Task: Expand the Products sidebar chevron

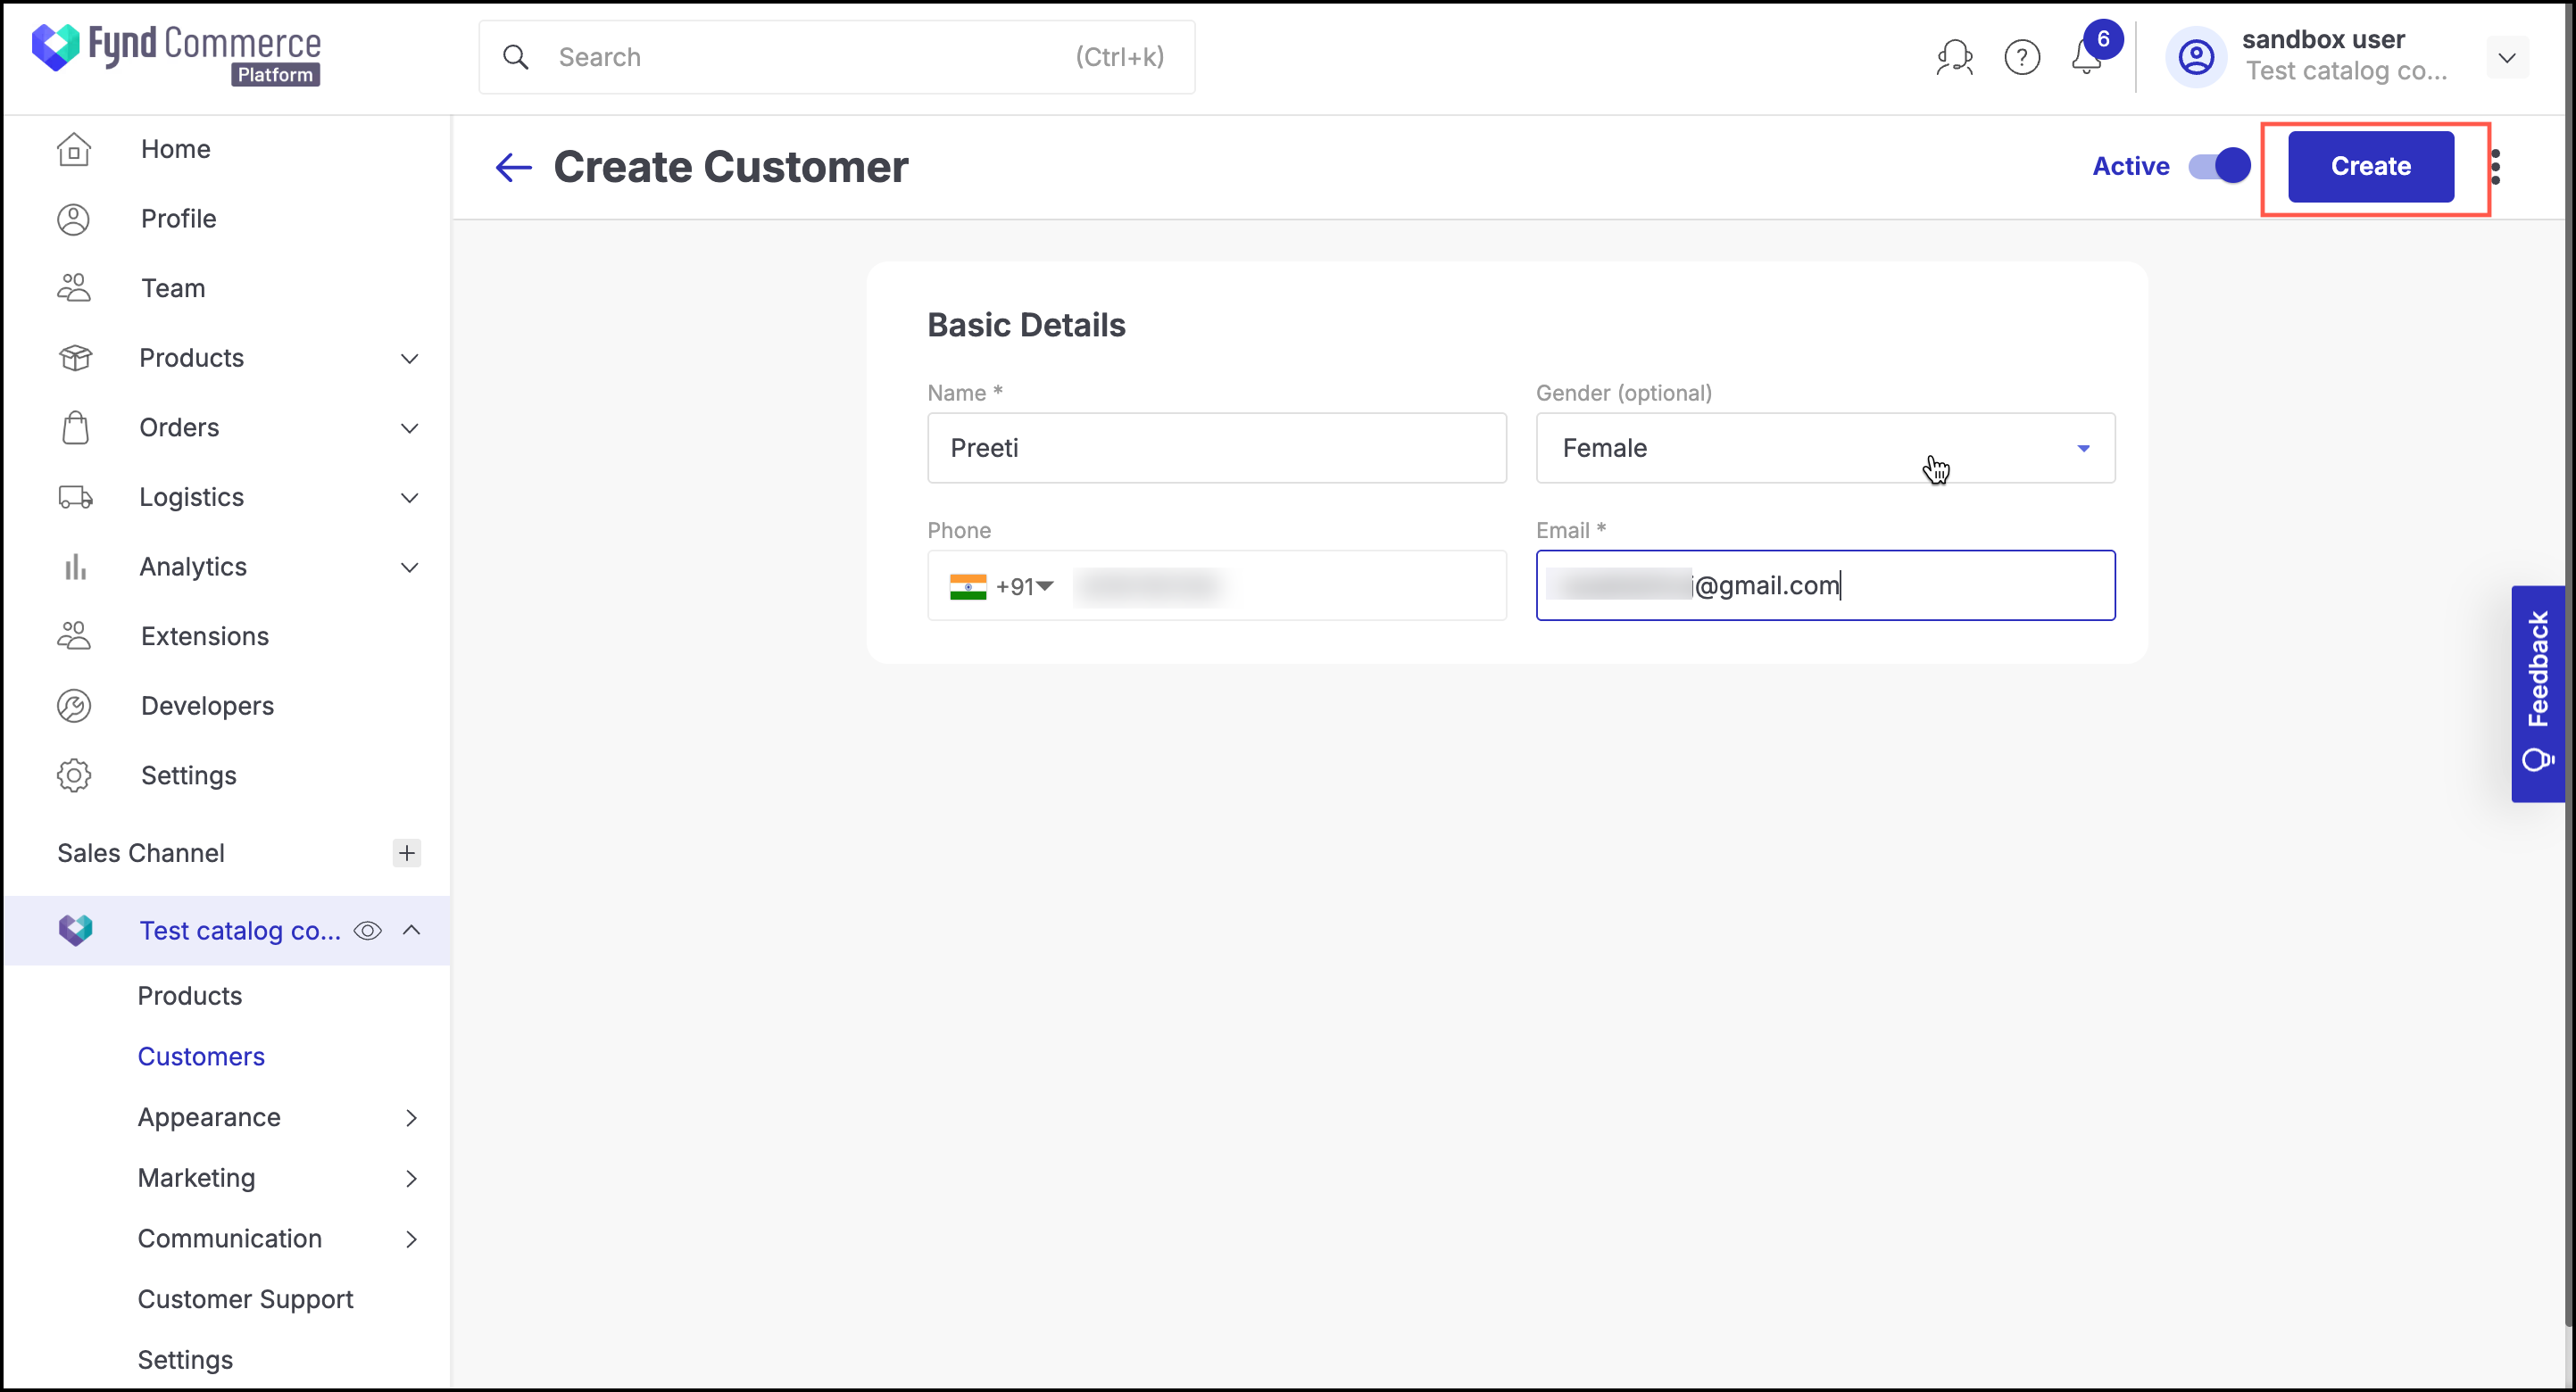Action: click(409, 358)
